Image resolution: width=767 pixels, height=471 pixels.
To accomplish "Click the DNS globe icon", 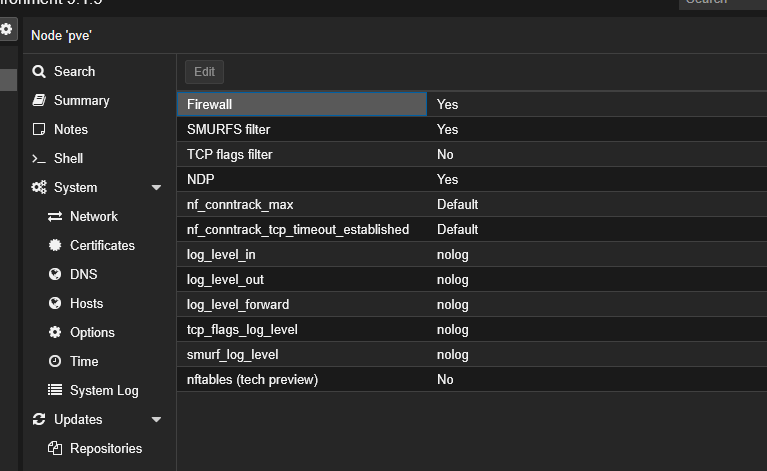I will click(55, 274).
